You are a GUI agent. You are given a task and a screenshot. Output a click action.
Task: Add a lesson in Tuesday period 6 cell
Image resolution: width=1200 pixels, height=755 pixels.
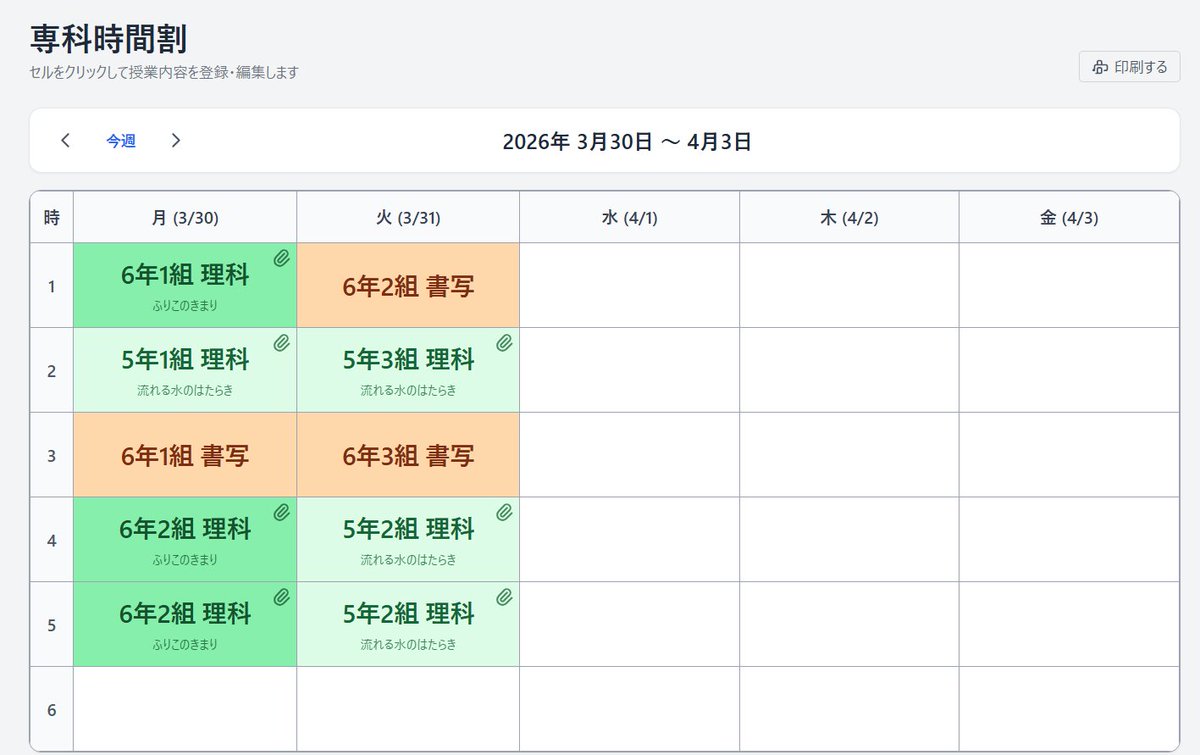click(408, 709)
